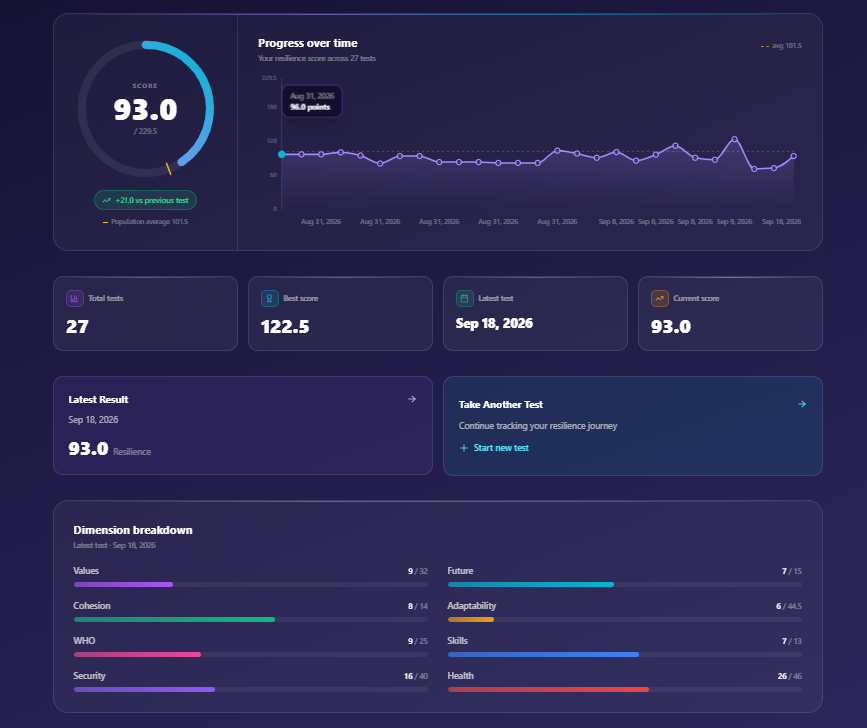Click the Current score trend icon
This screenshot has width=867, height=728.
[660, 298]
